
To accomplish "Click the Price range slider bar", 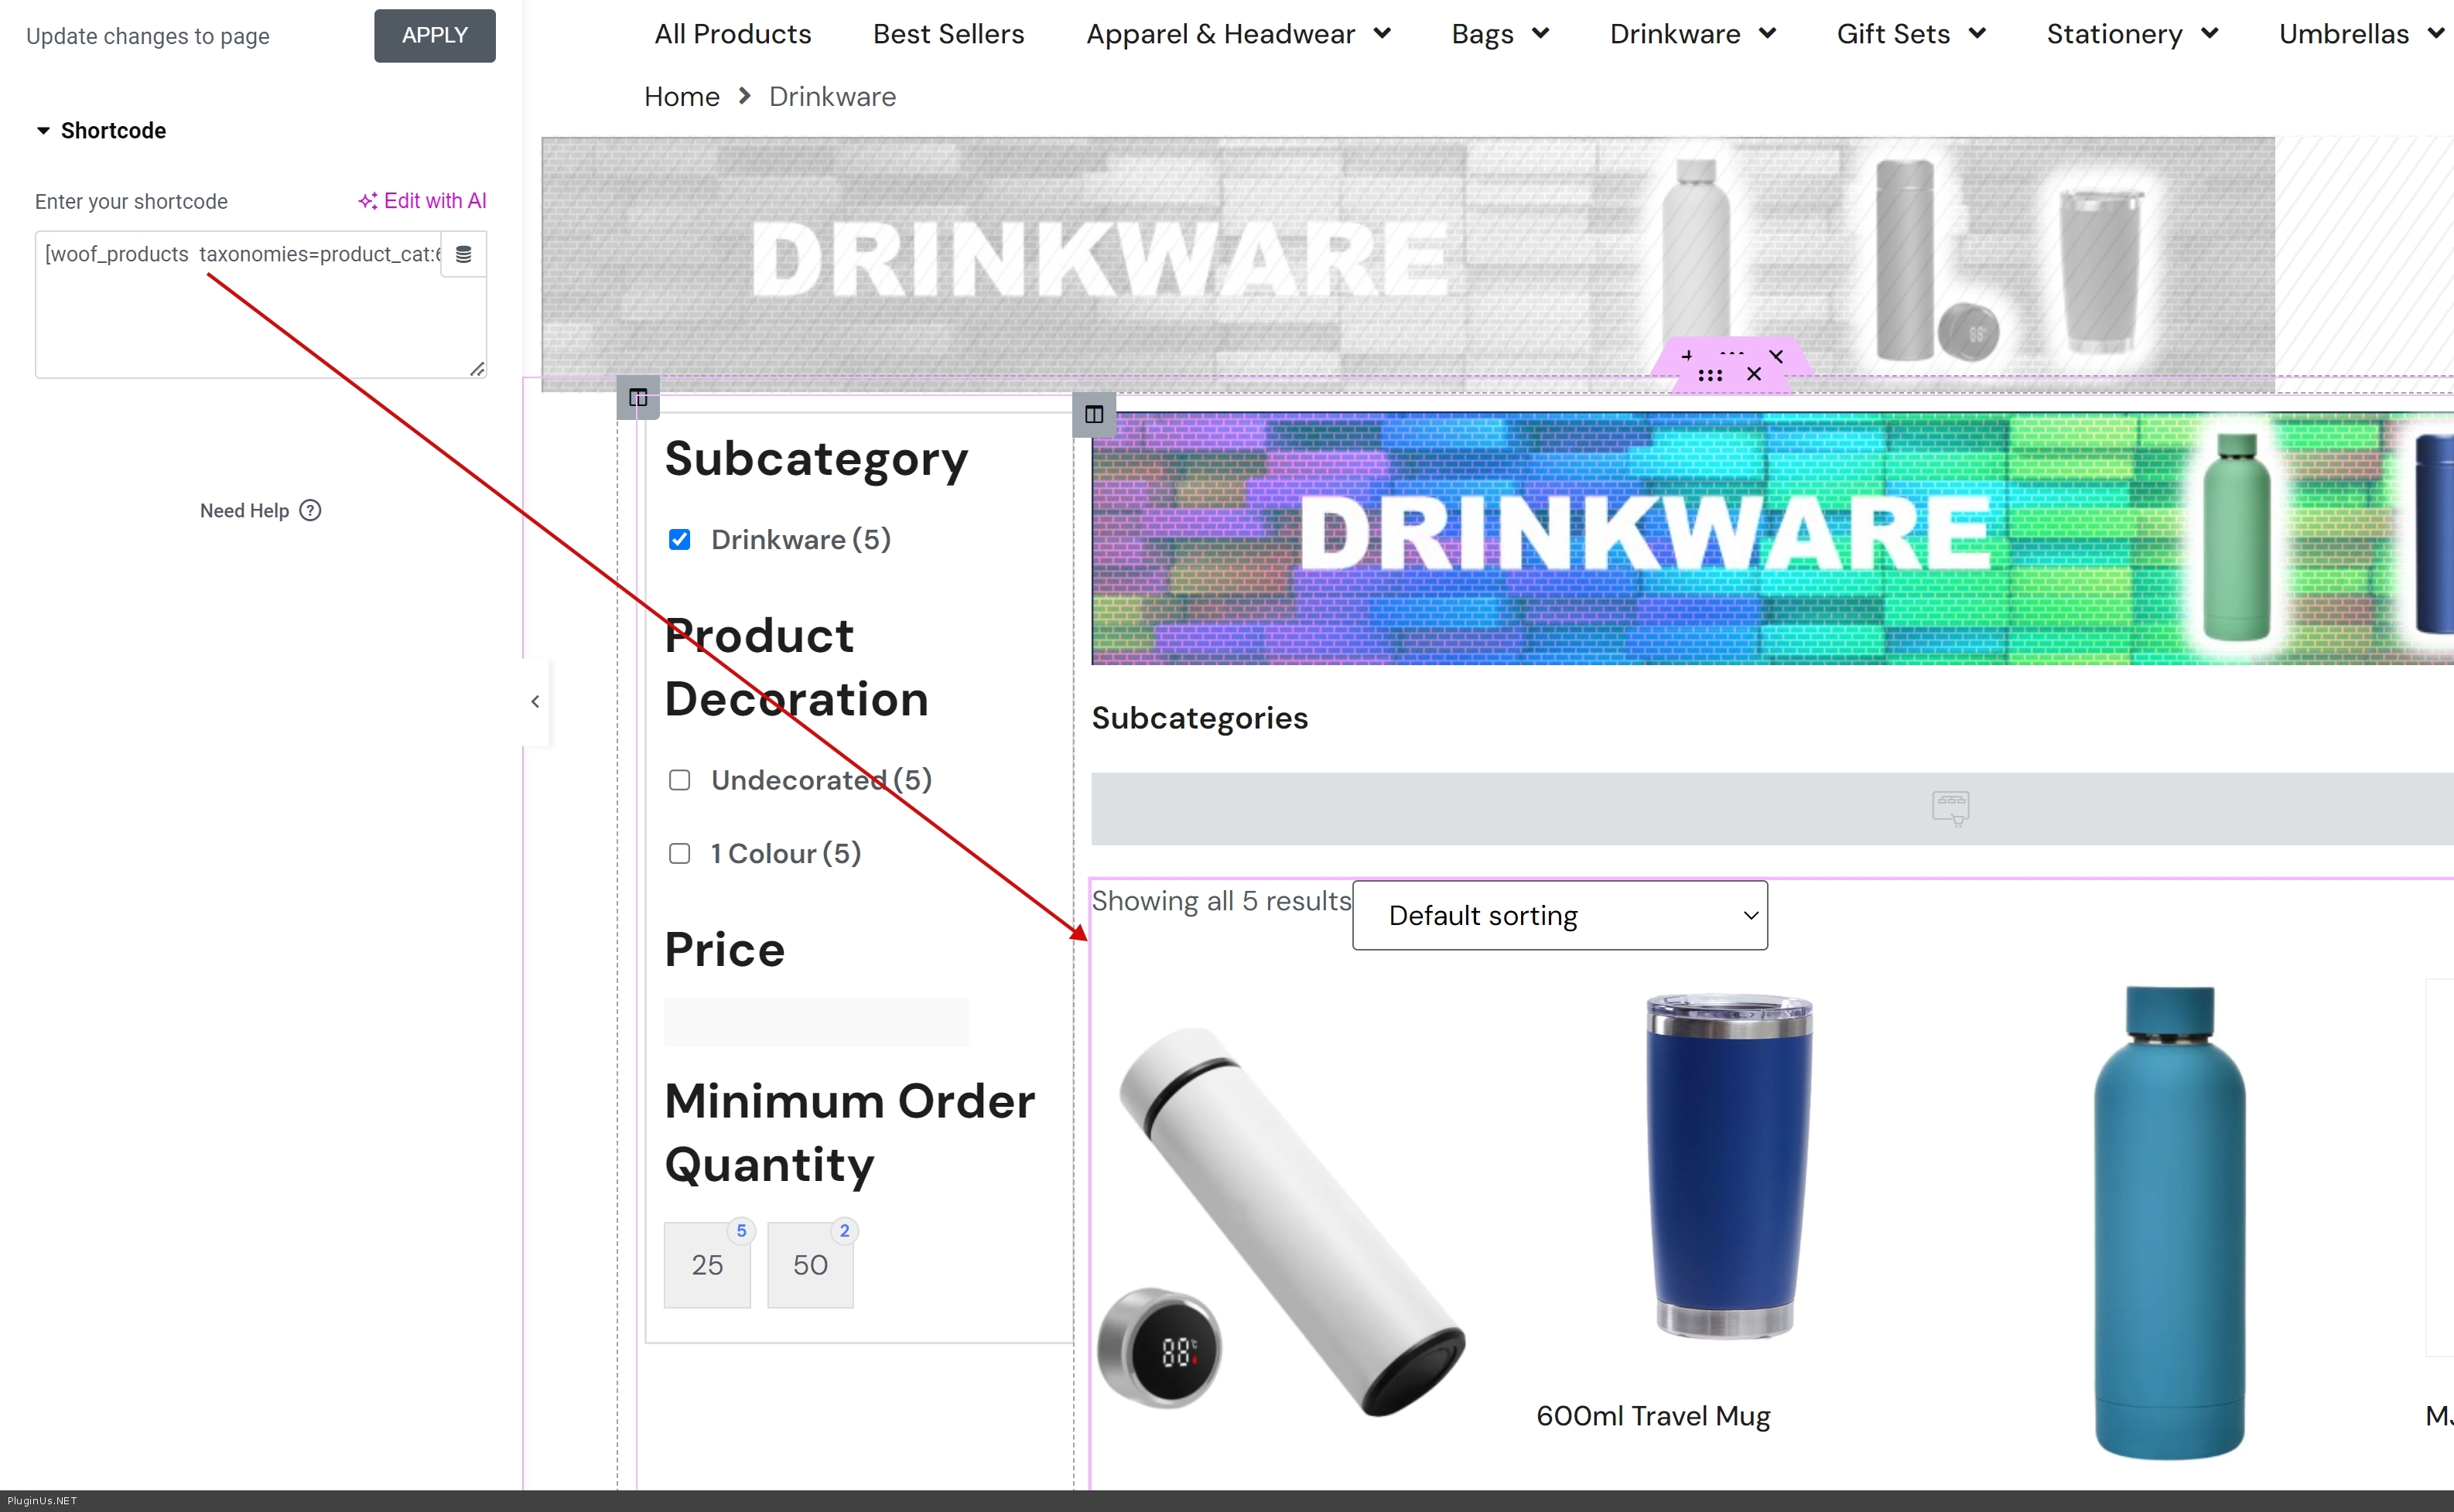I will point(815,1021).
